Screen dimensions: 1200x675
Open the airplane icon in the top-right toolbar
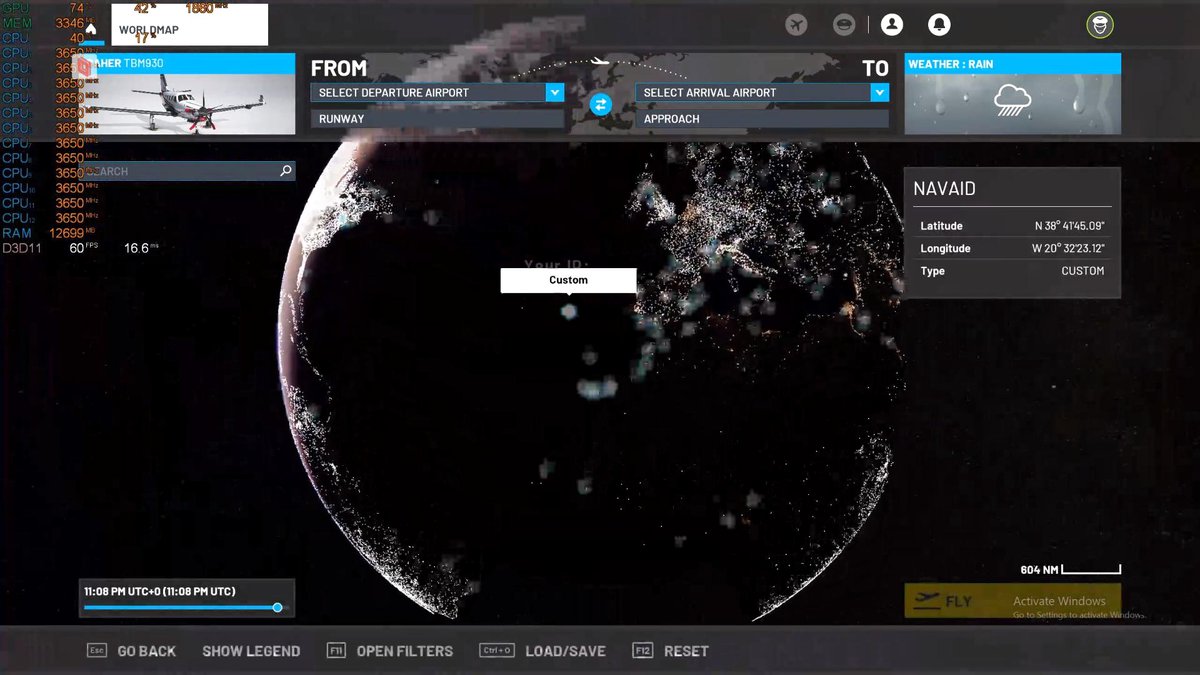796,25
